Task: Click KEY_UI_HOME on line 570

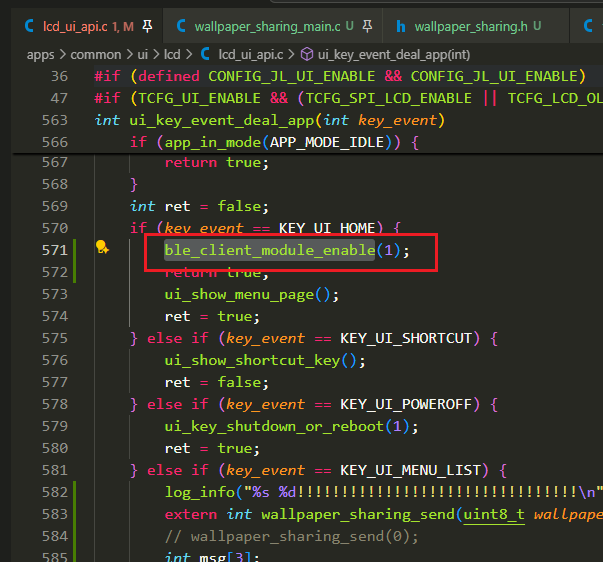Action: click(x=327, y=228)
